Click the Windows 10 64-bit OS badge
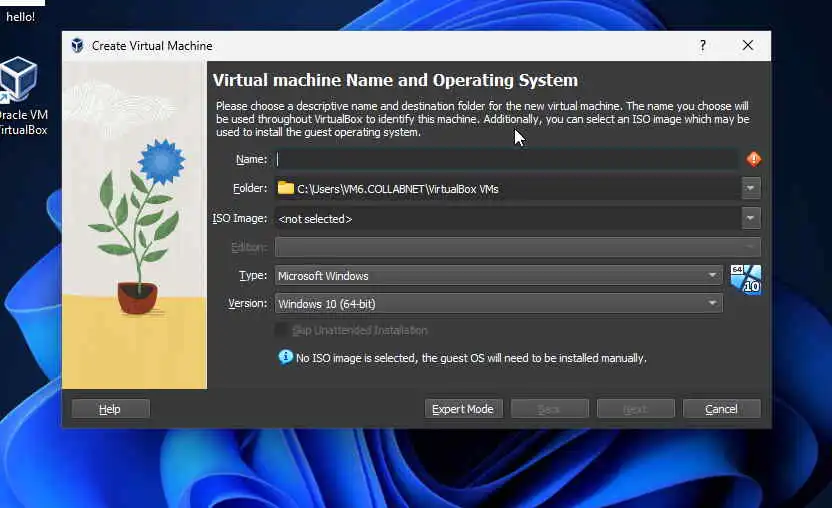The width and height of the screenshot is (832, 508). pos(746,280)
